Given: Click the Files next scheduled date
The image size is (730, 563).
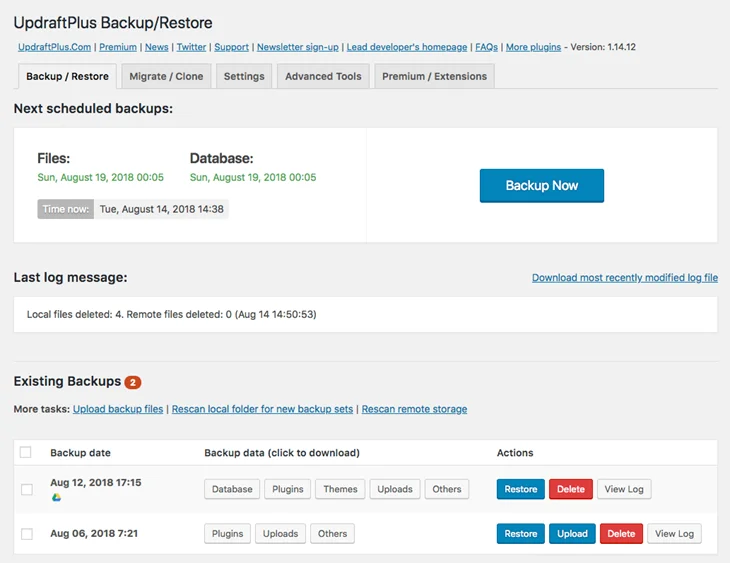Looking at the screenshot, I should click(101, 177).
